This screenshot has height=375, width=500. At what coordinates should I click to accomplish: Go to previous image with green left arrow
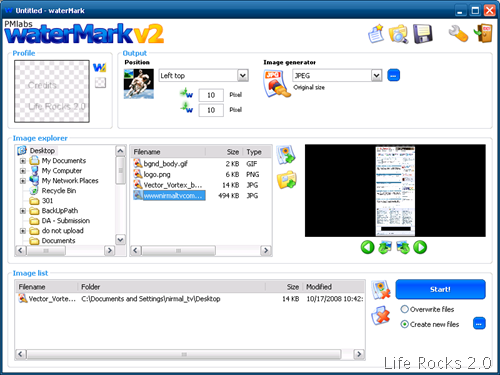point(367,247)
